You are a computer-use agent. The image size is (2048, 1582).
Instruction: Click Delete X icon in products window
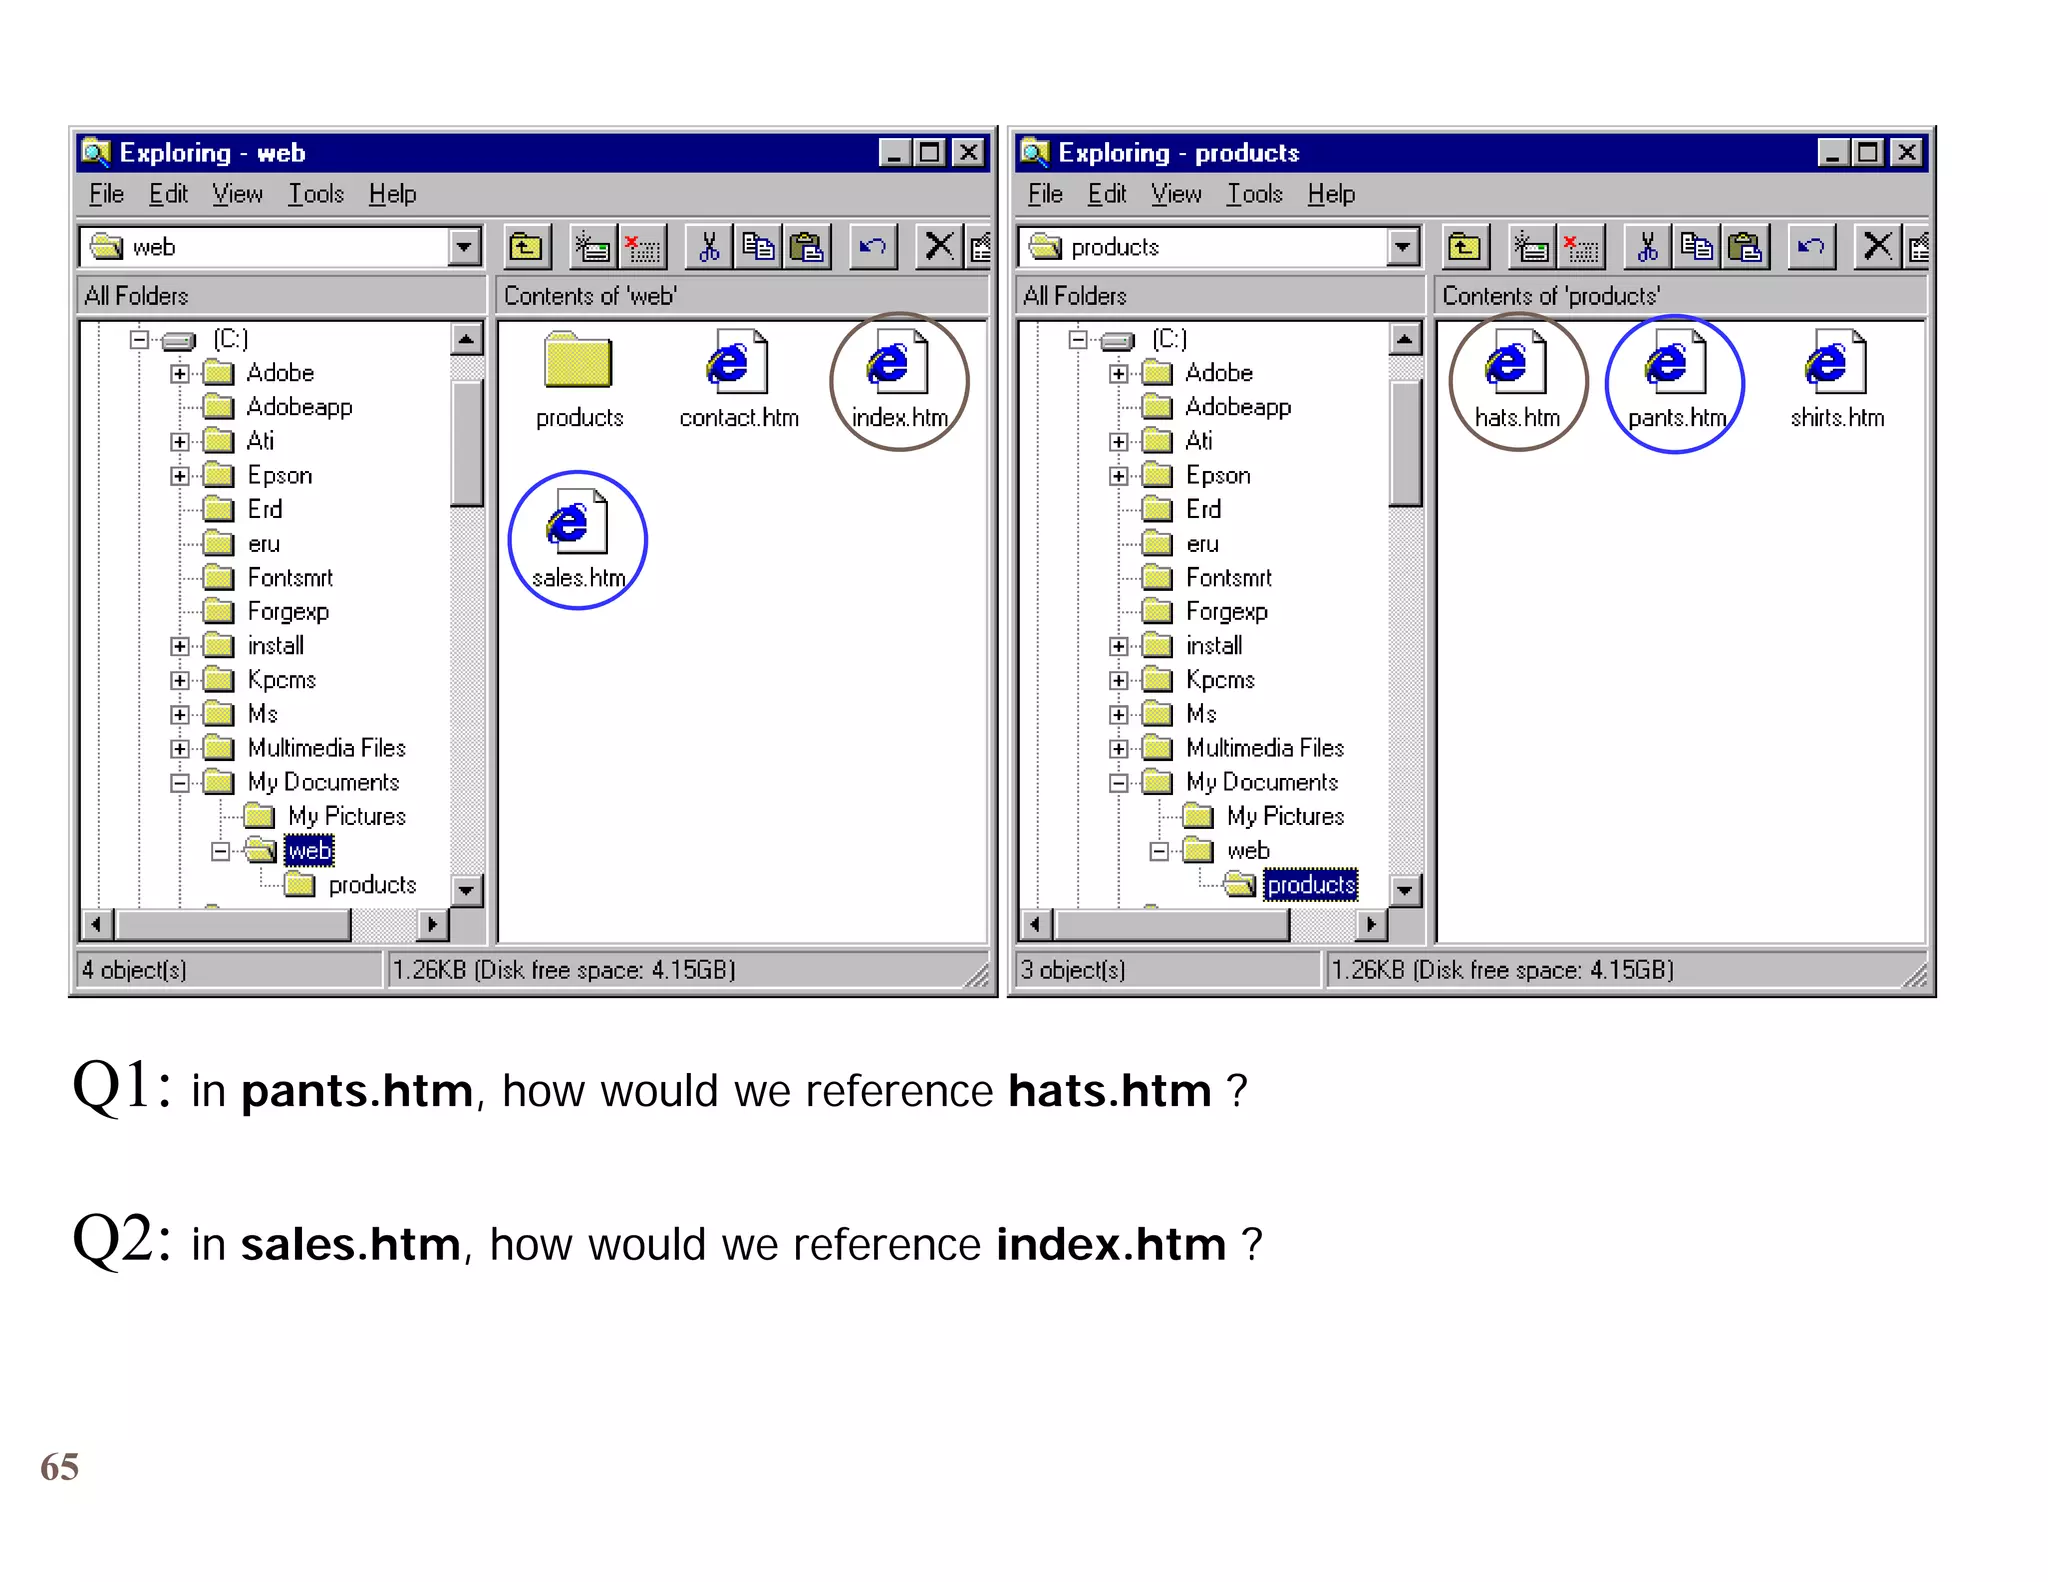1878,247
